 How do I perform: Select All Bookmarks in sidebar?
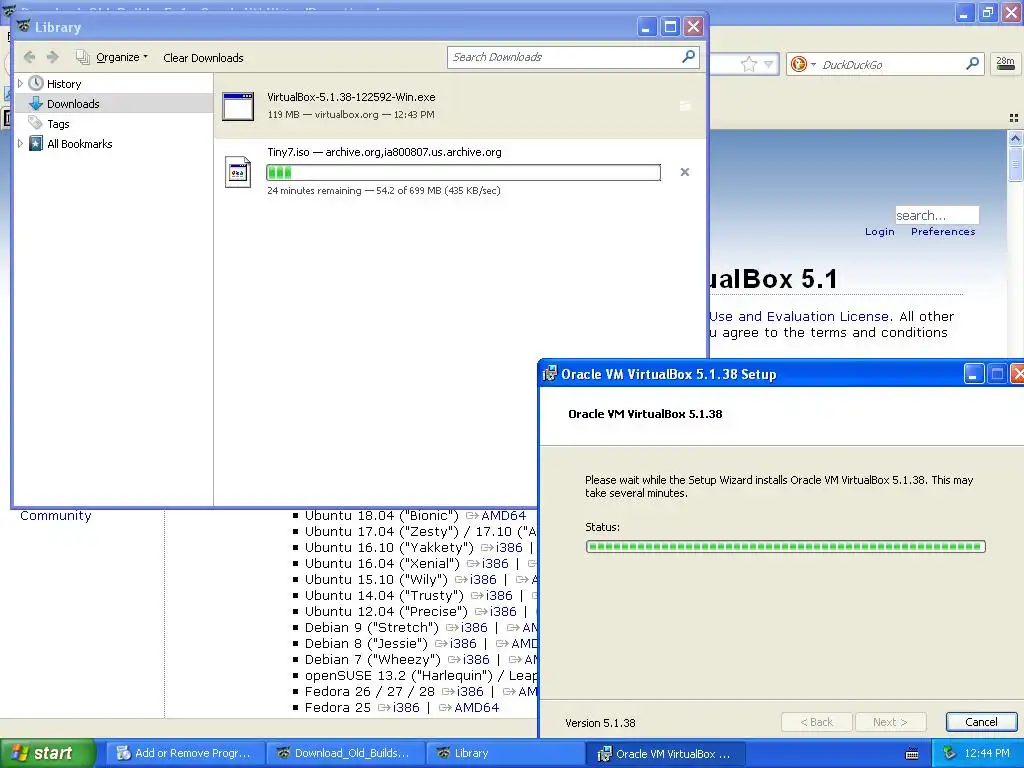80,144
